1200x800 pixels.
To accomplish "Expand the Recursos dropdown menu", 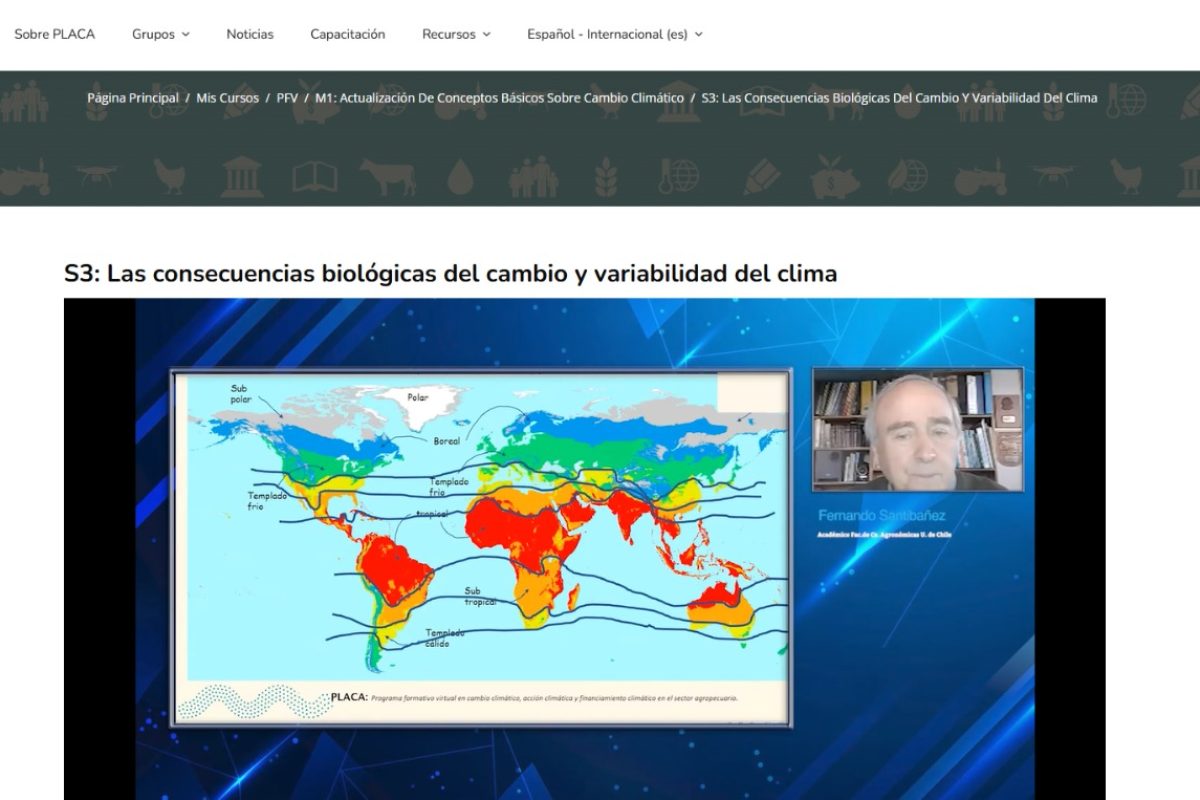I will (456, 34).
